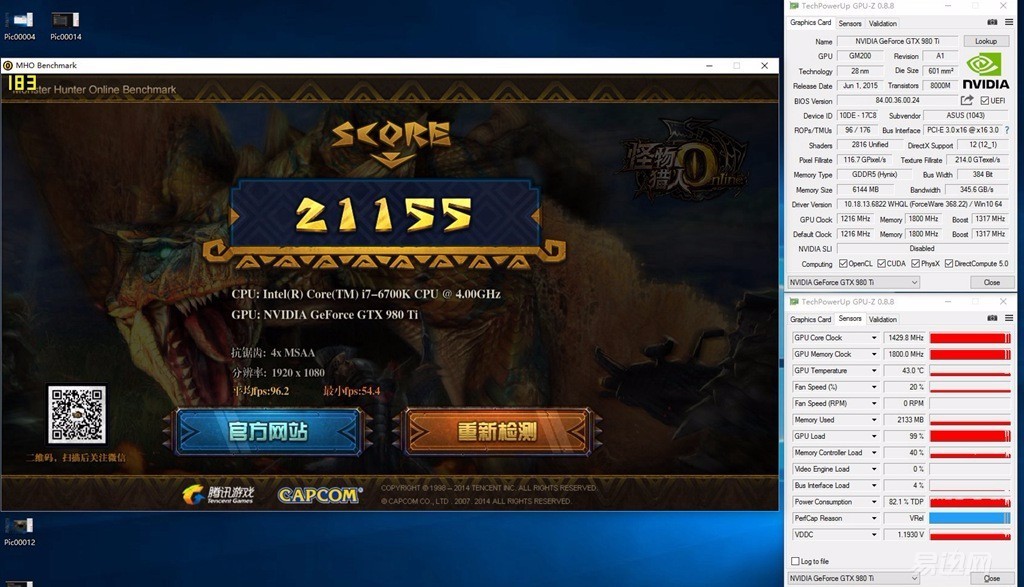Click the GPU Core Clock sensor graph

click(970, 338)
